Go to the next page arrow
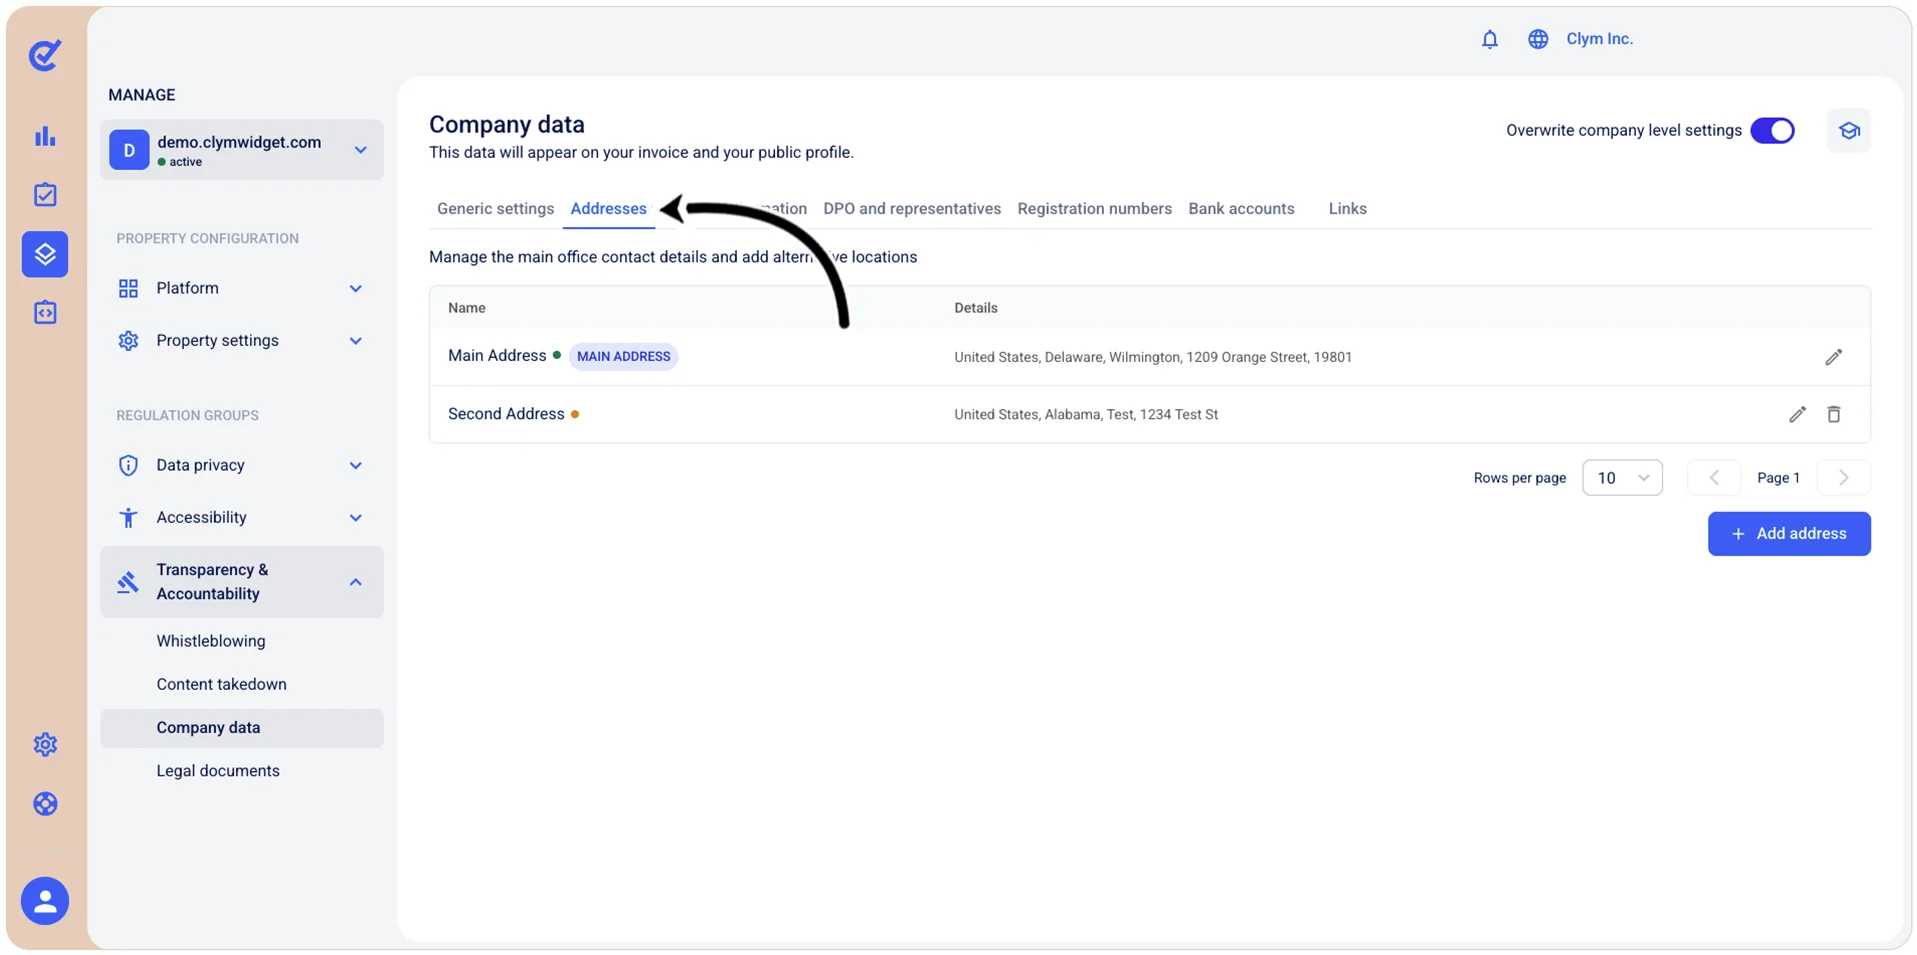 click(x=1843, y=478)
